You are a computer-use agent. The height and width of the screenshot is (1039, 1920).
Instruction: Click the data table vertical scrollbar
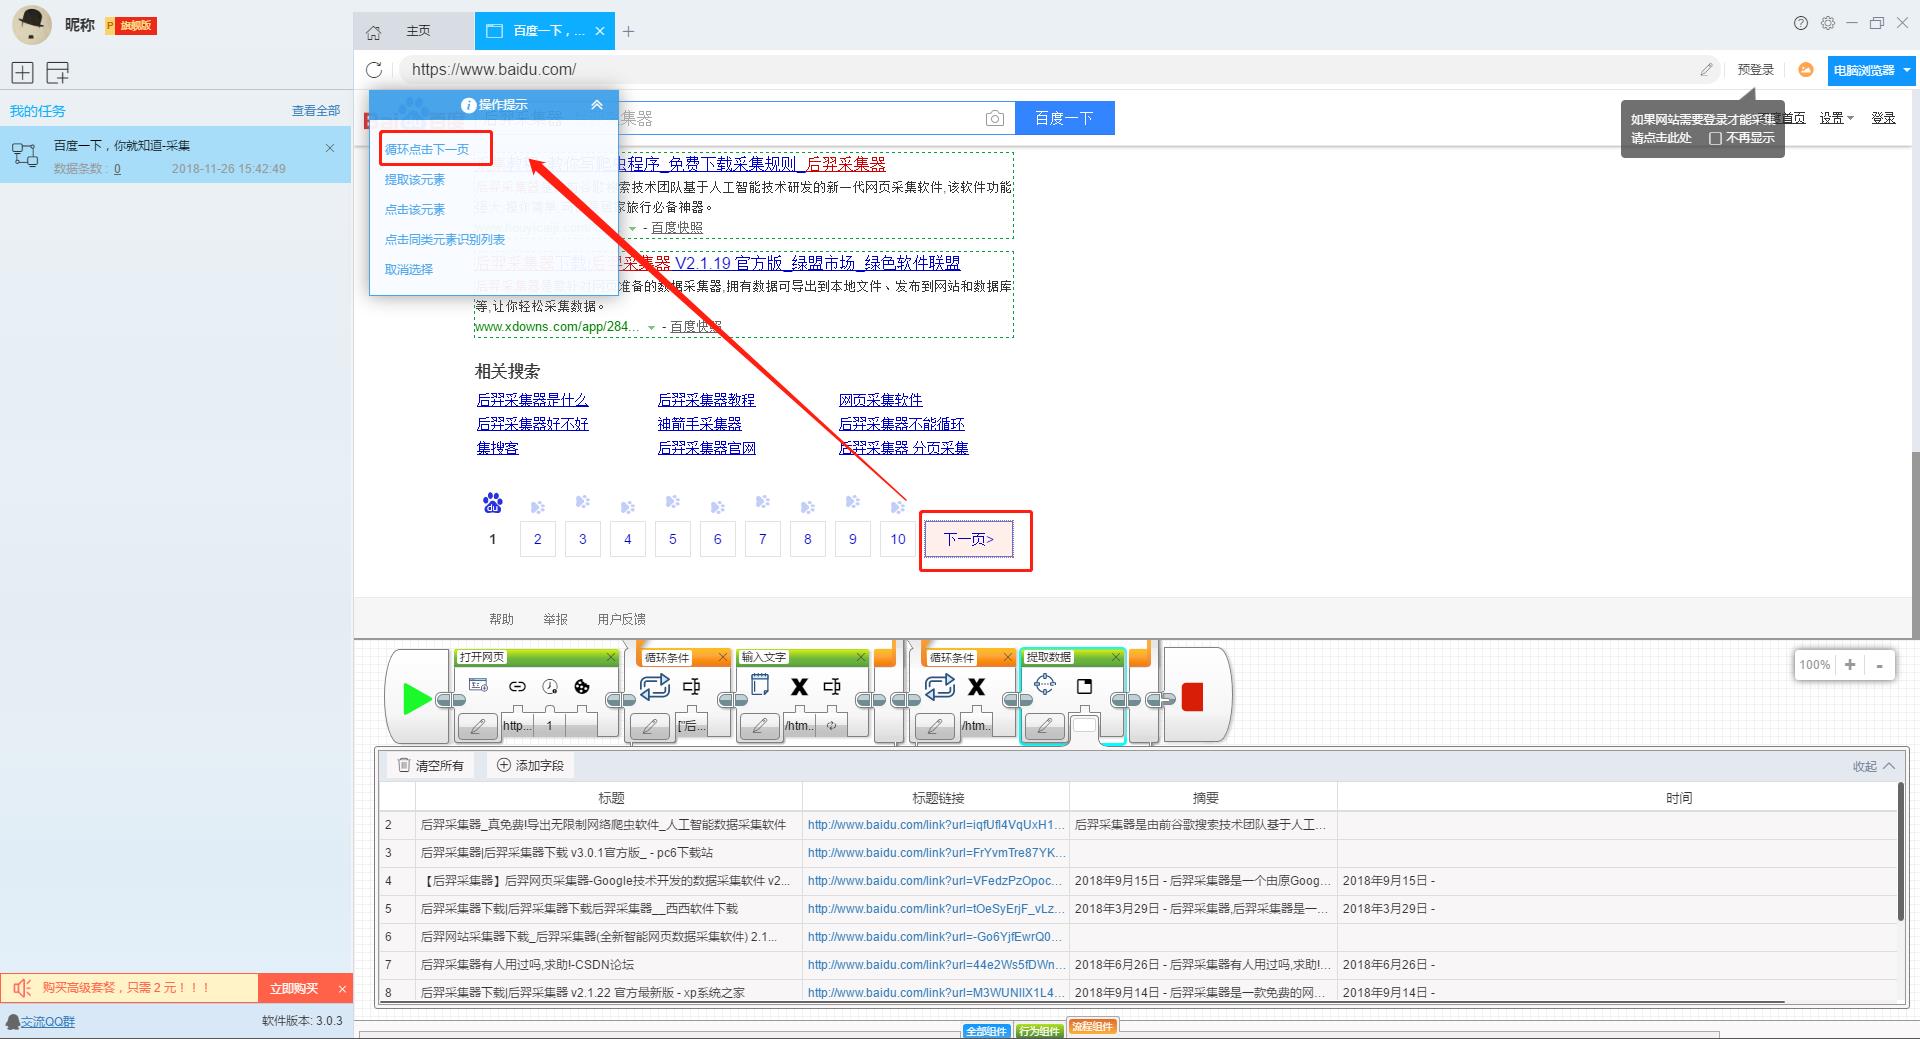(1901, 852)
